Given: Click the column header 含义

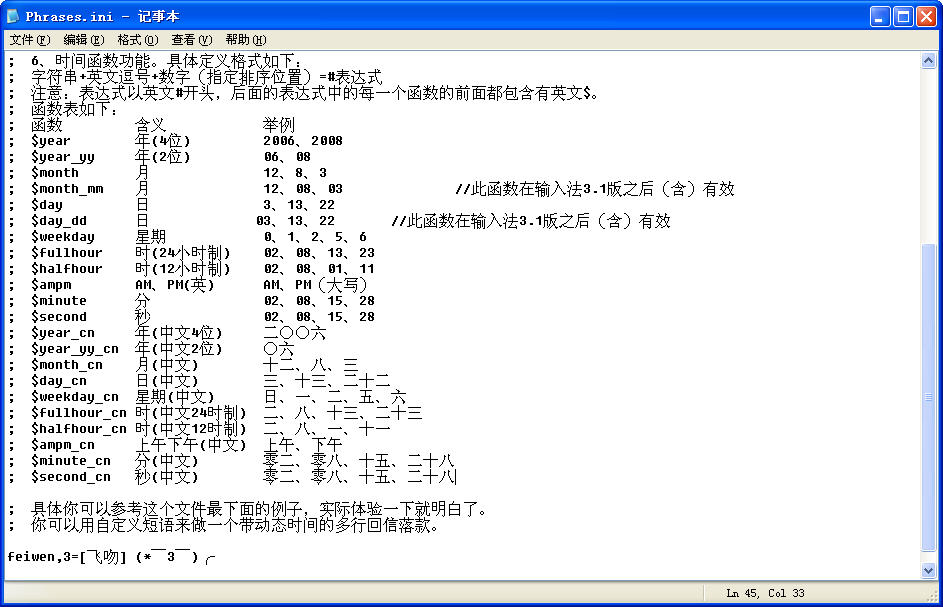Looking at the screenshot, I should click(150, 125).
